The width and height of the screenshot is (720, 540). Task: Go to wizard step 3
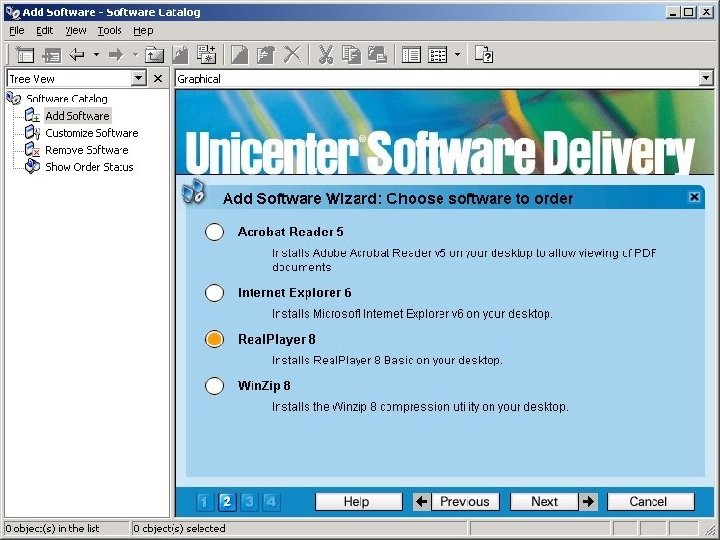coord(249,501)
